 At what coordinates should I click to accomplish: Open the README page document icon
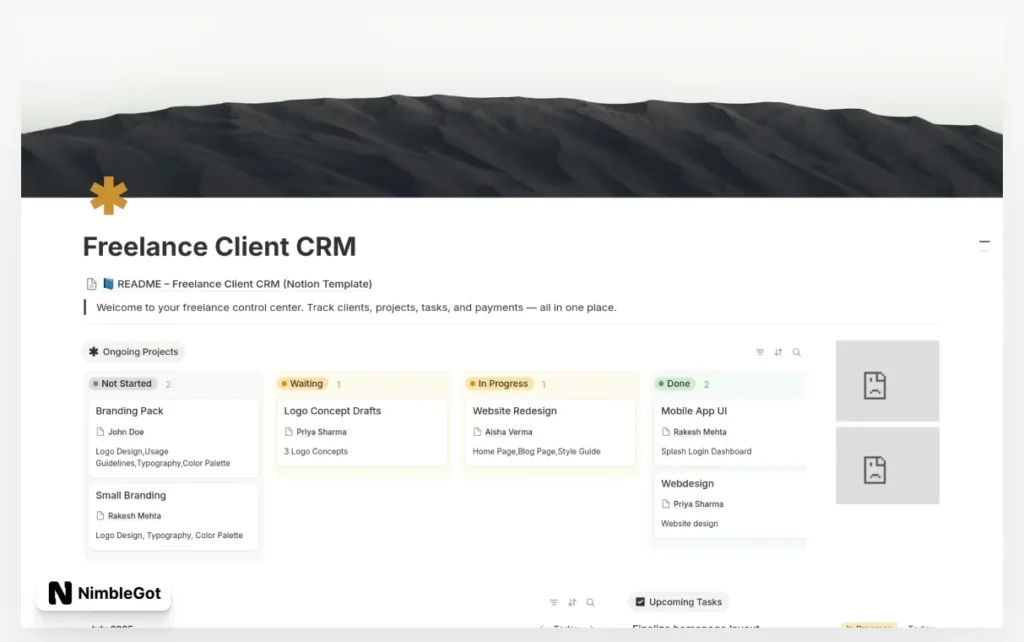coord(91,284)
